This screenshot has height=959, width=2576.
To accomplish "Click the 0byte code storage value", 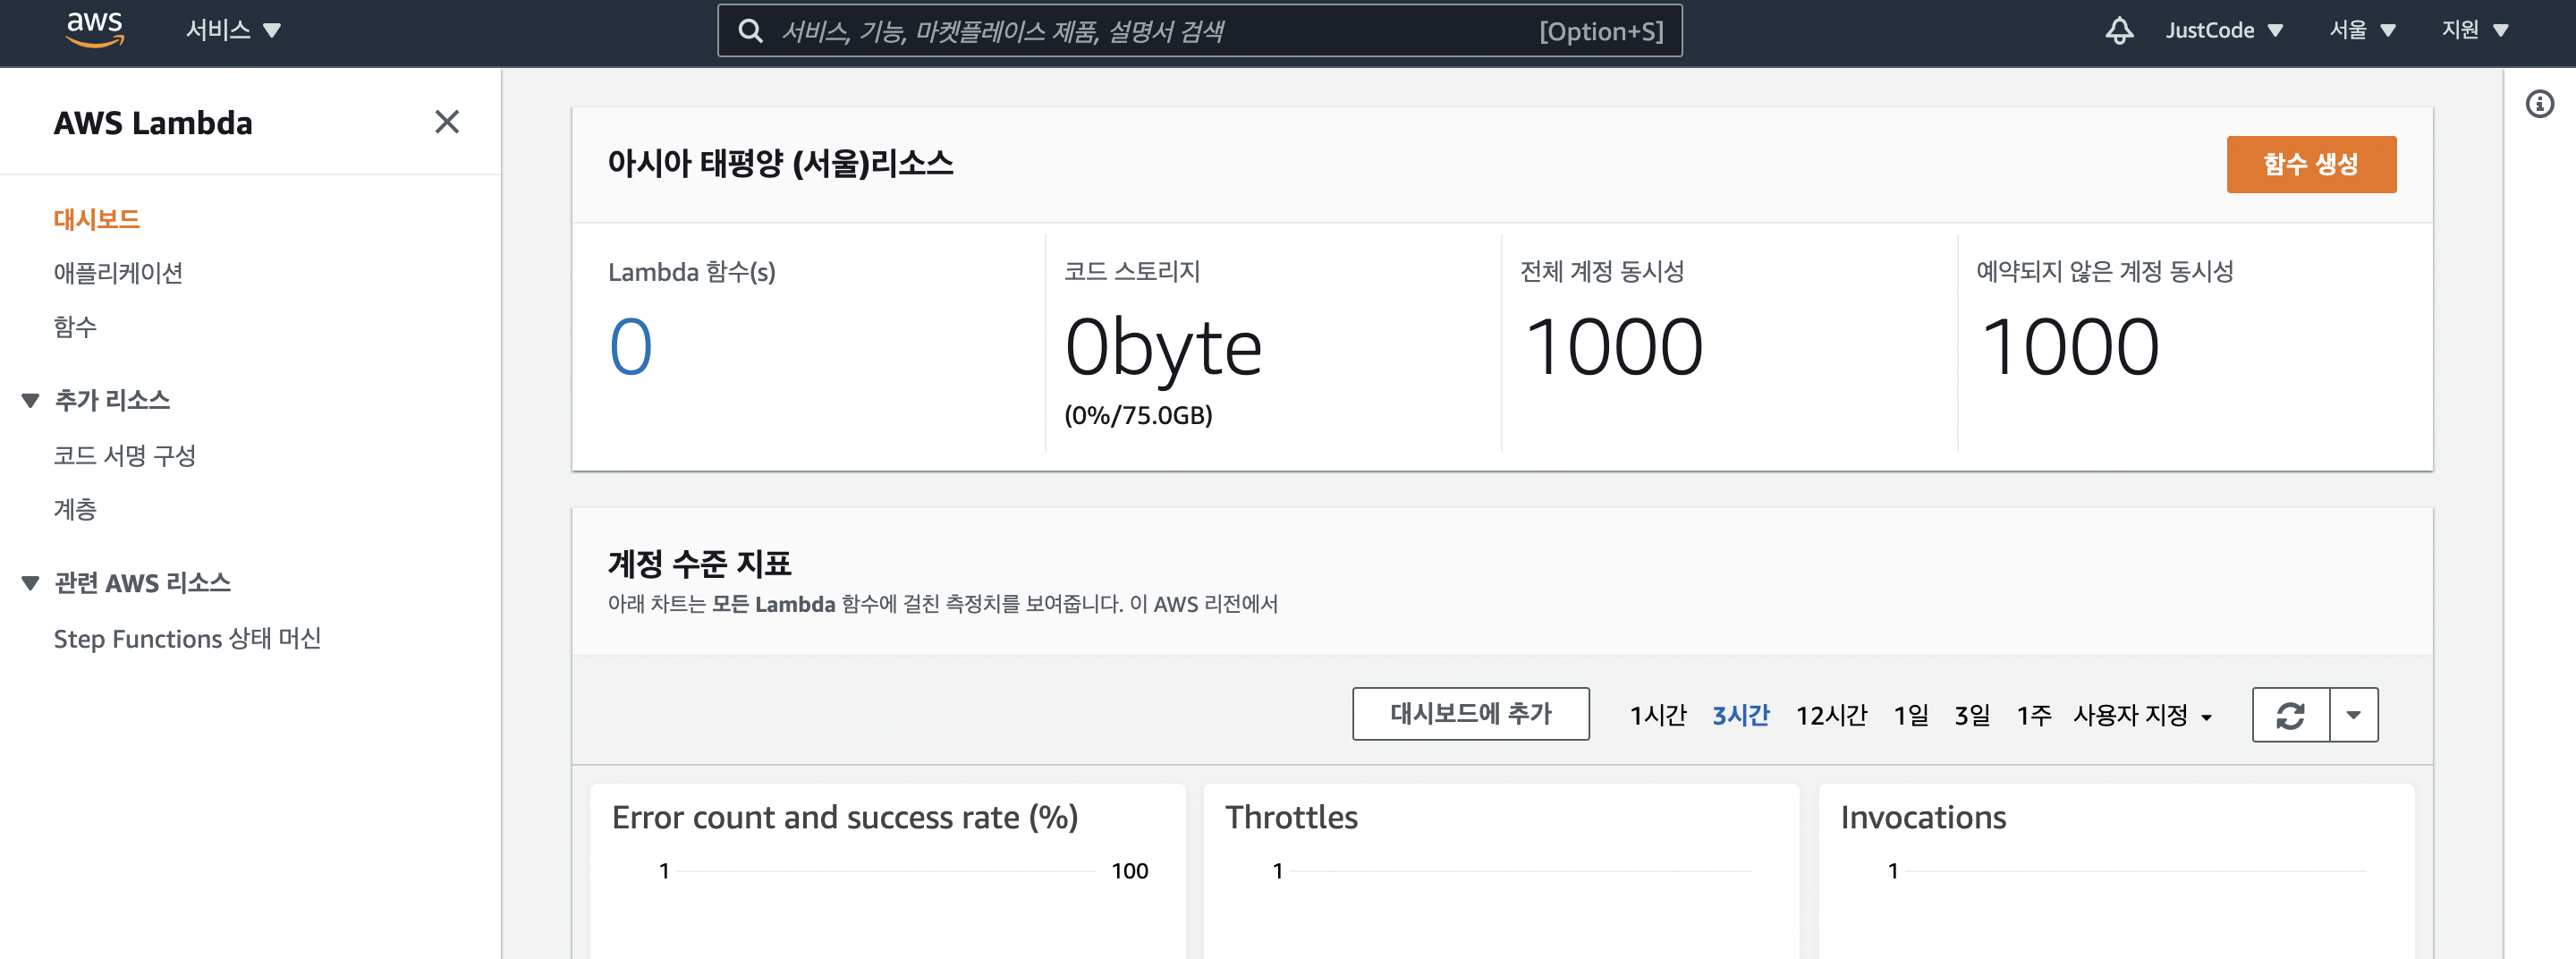I will tap(1163, 348).
